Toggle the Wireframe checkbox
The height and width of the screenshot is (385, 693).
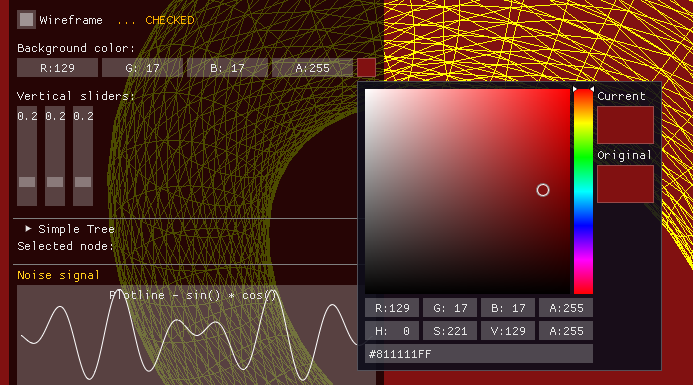pos(26,19)
